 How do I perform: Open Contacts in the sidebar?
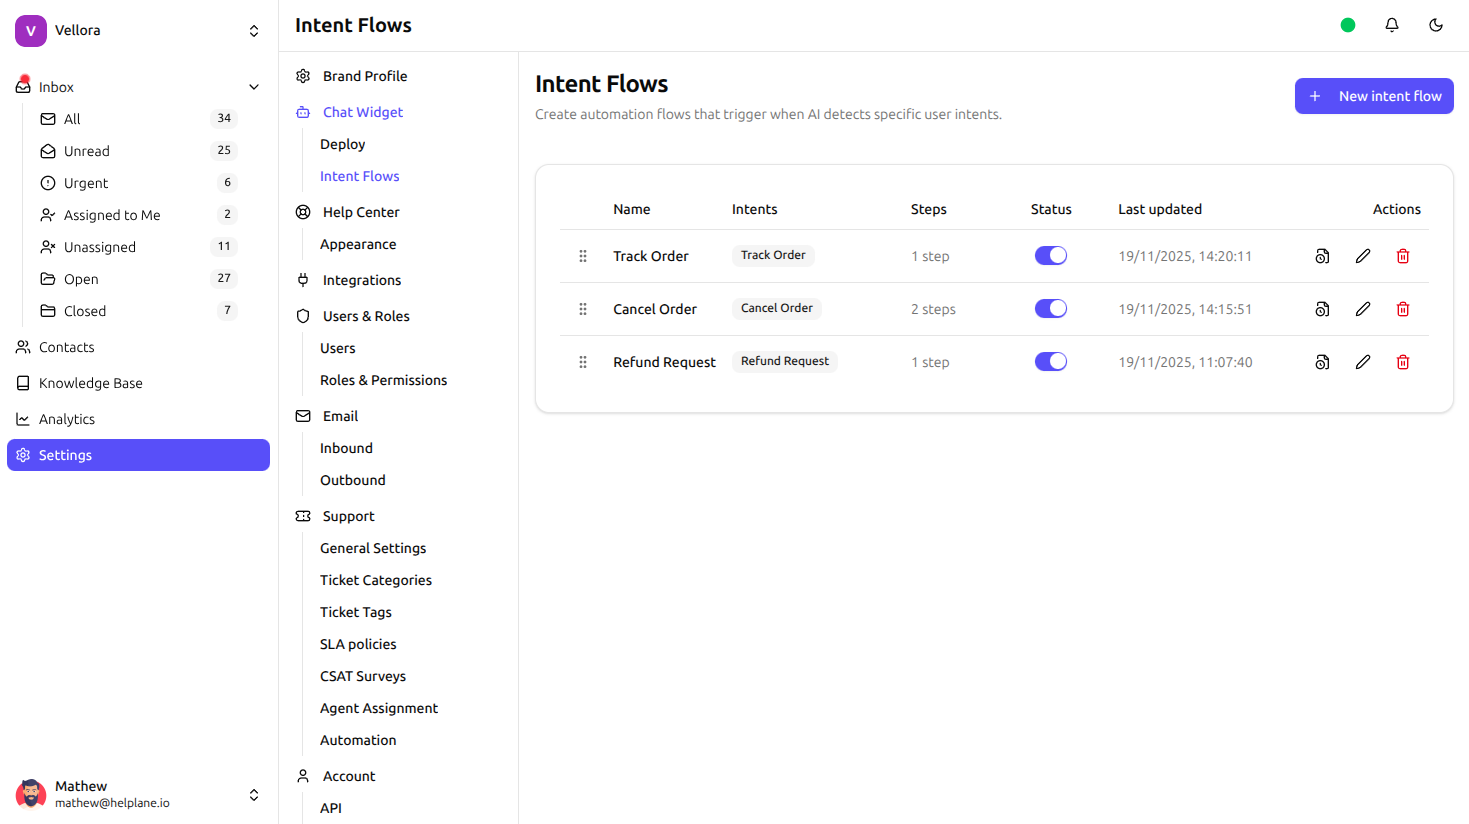tap(67, 346)
